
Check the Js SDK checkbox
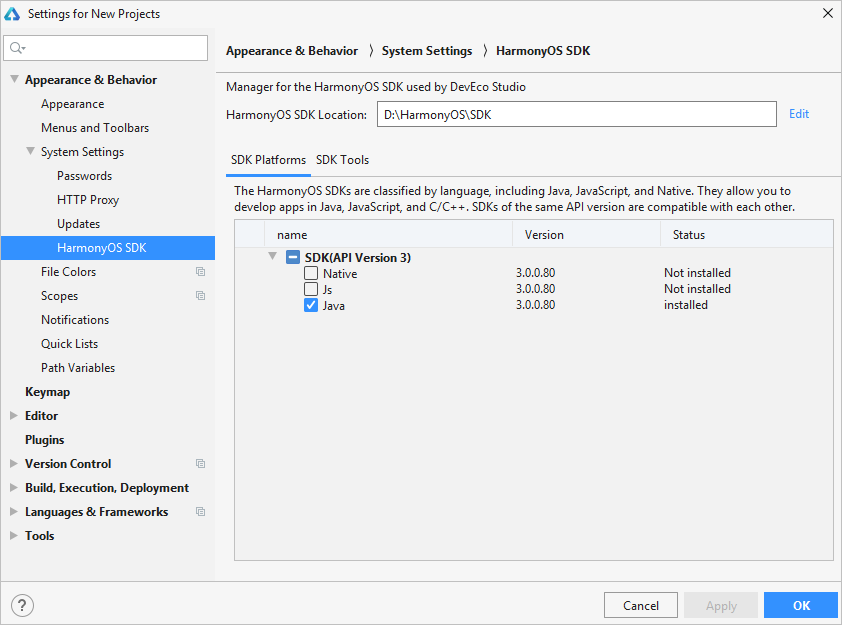tap(311, 289)
